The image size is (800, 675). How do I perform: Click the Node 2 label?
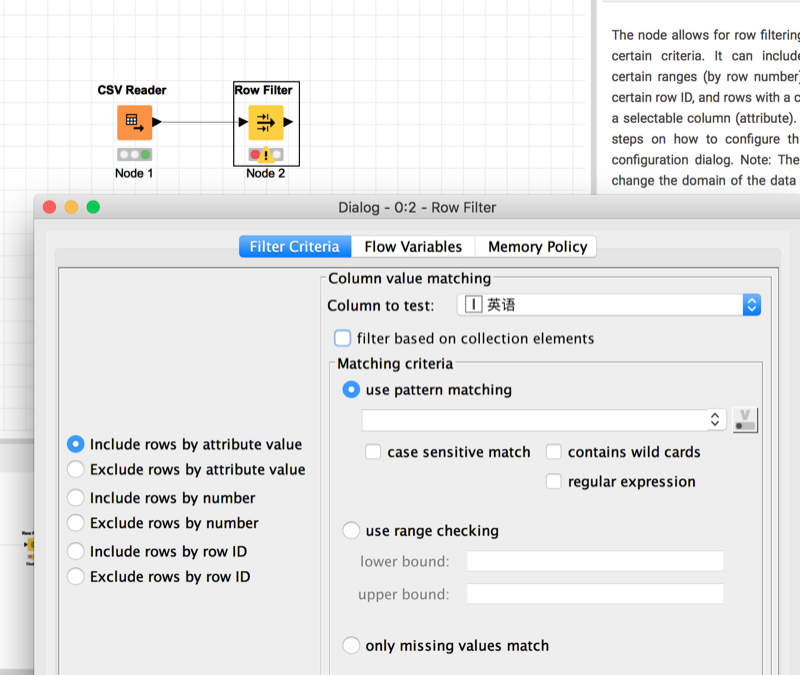coord(265,173)
